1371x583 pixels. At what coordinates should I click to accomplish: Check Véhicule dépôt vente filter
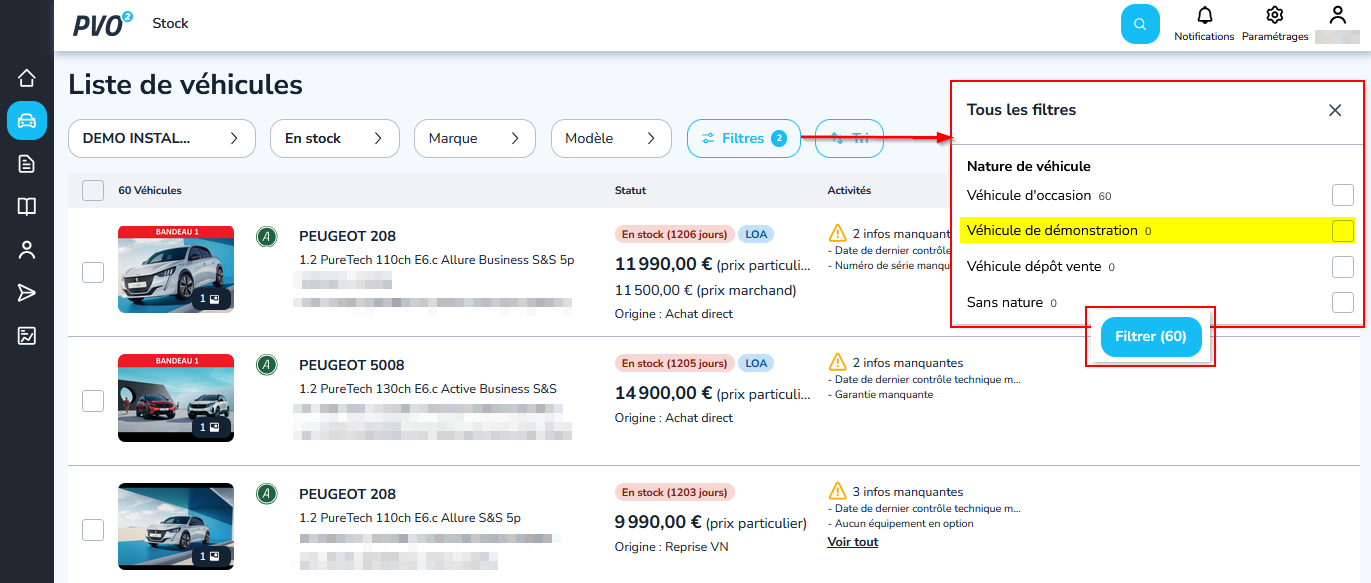click(x=1343, y=267)
